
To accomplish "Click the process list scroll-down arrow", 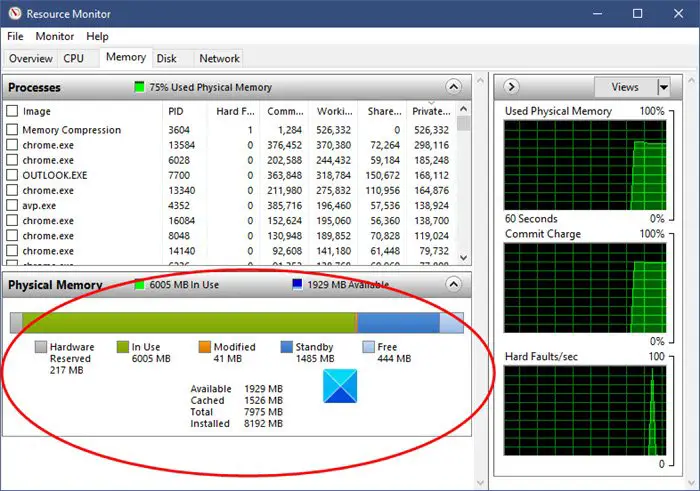I will tap(464, 258).
